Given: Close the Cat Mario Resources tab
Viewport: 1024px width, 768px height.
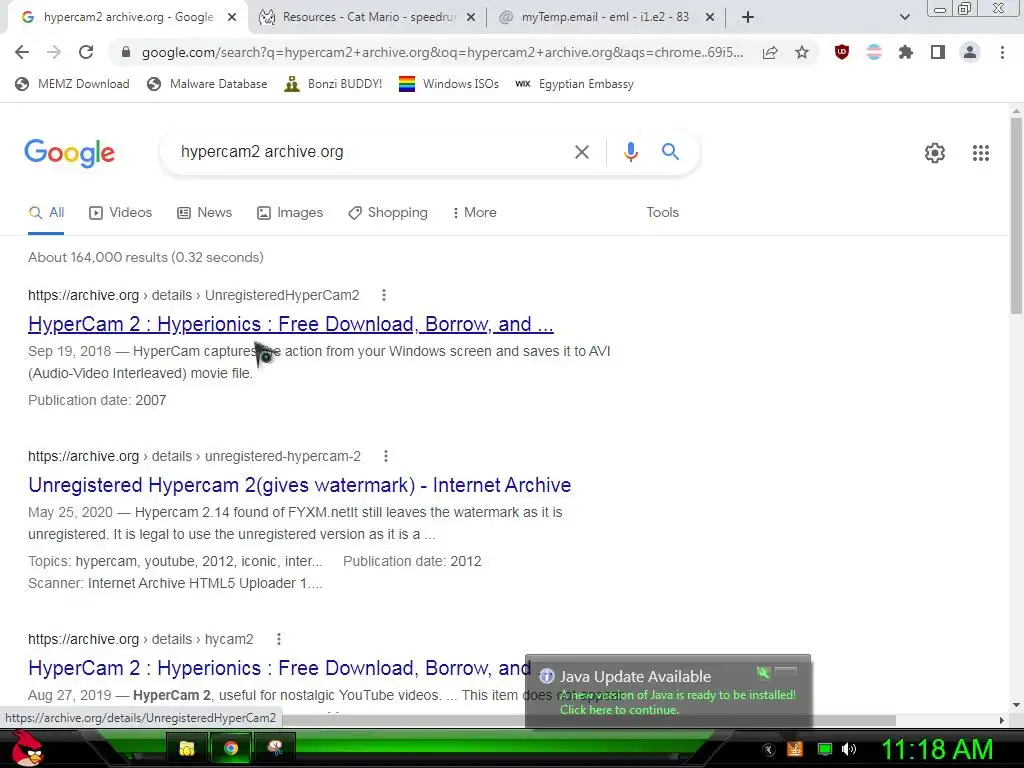Looking at the screenshot, I should point(471,17).
